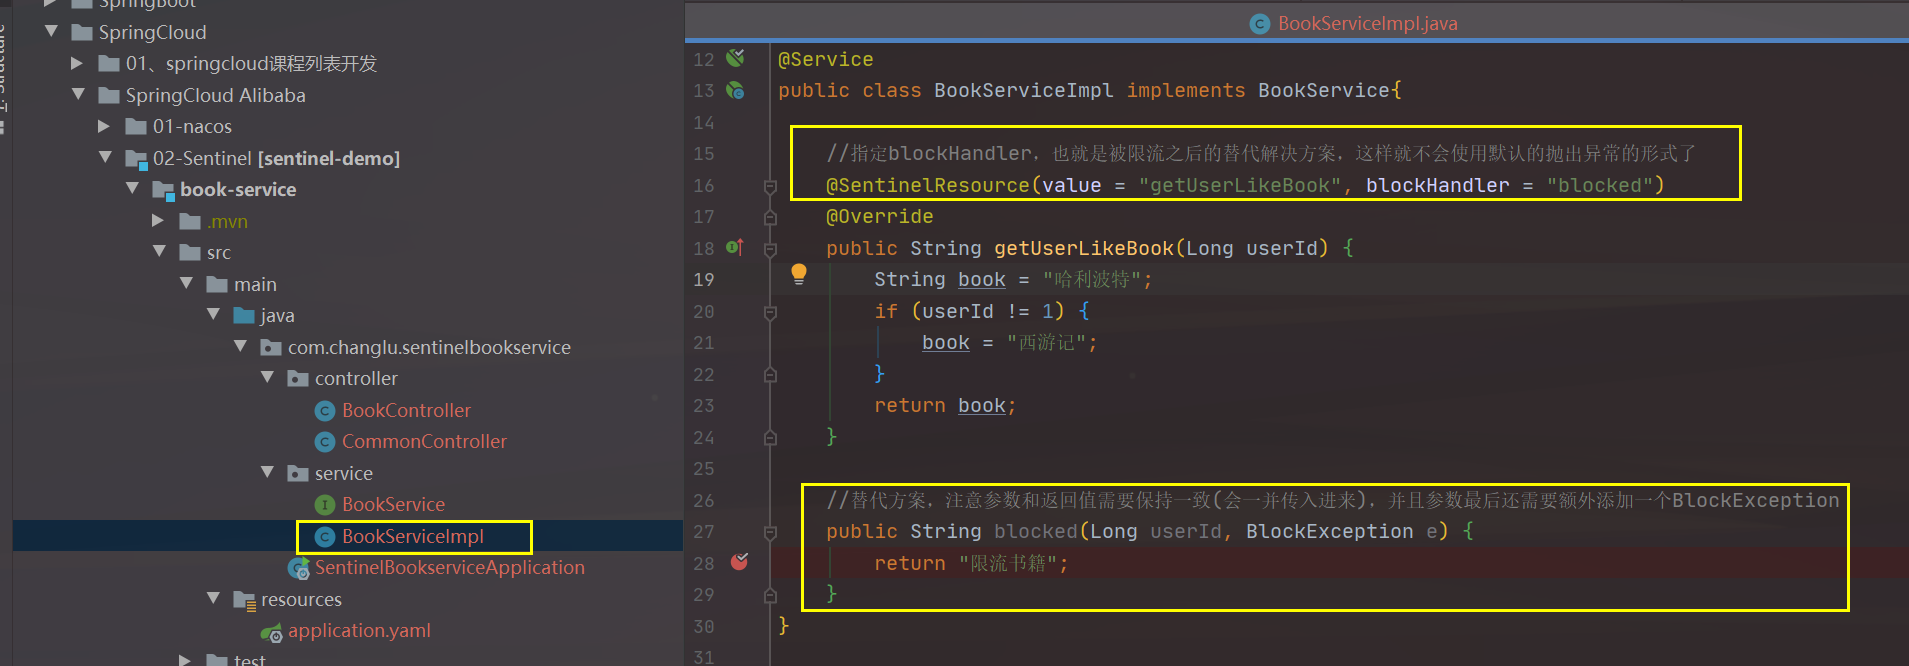Select the SpringCloud folder icon
1909x666 pixels.
82,32
